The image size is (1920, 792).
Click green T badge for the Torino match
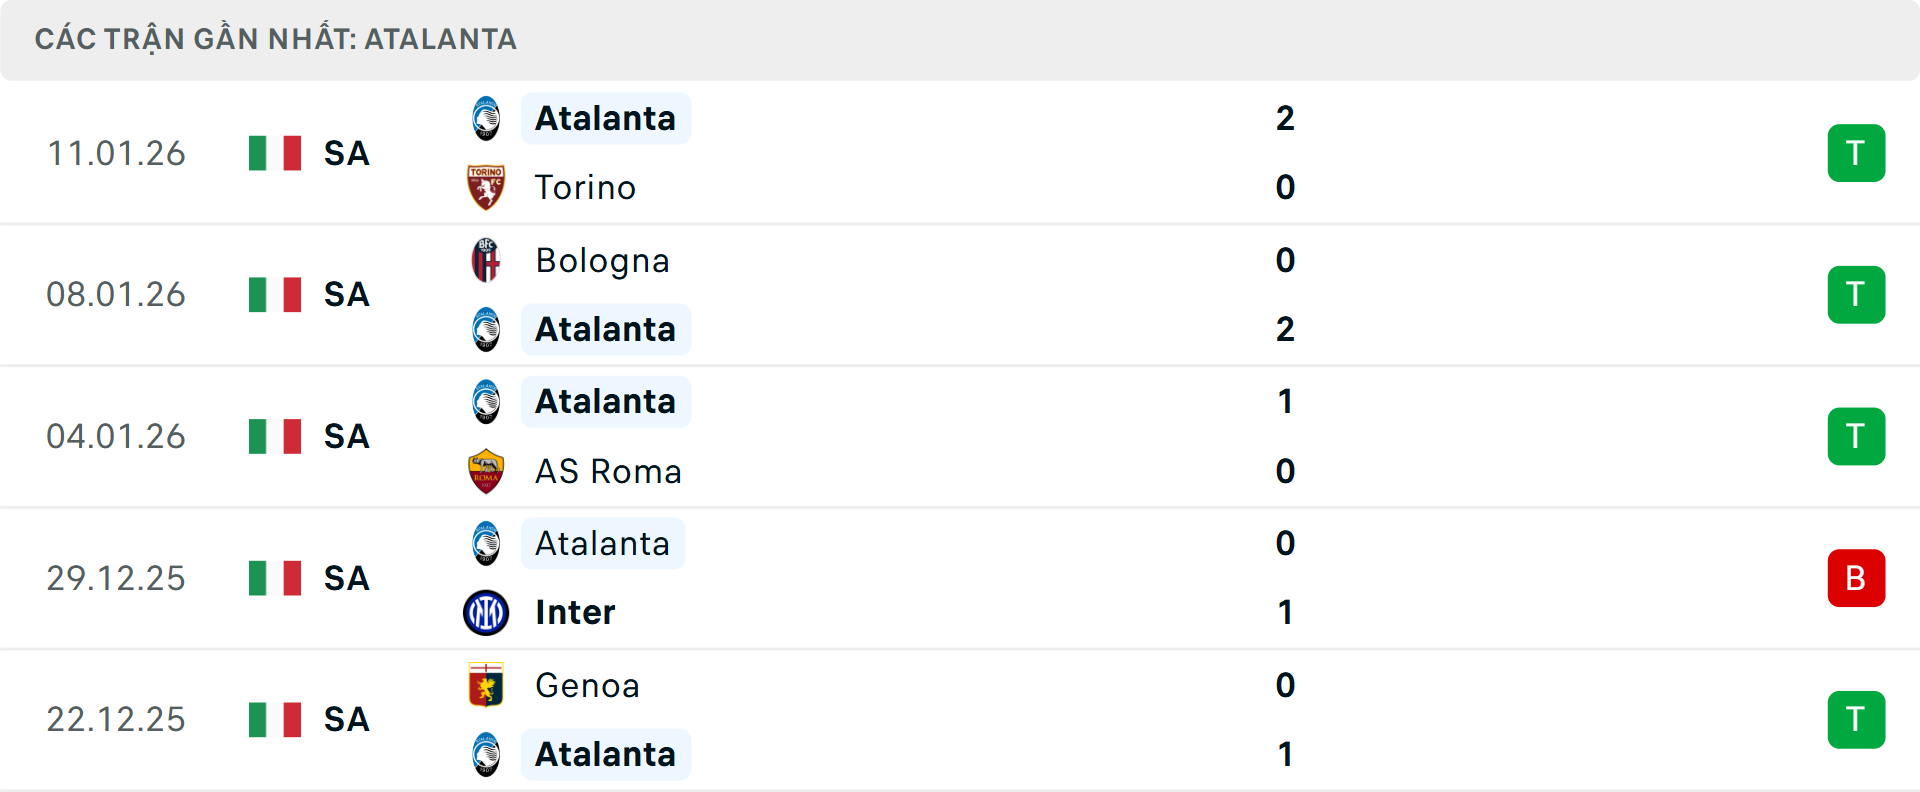(1856, 153)
